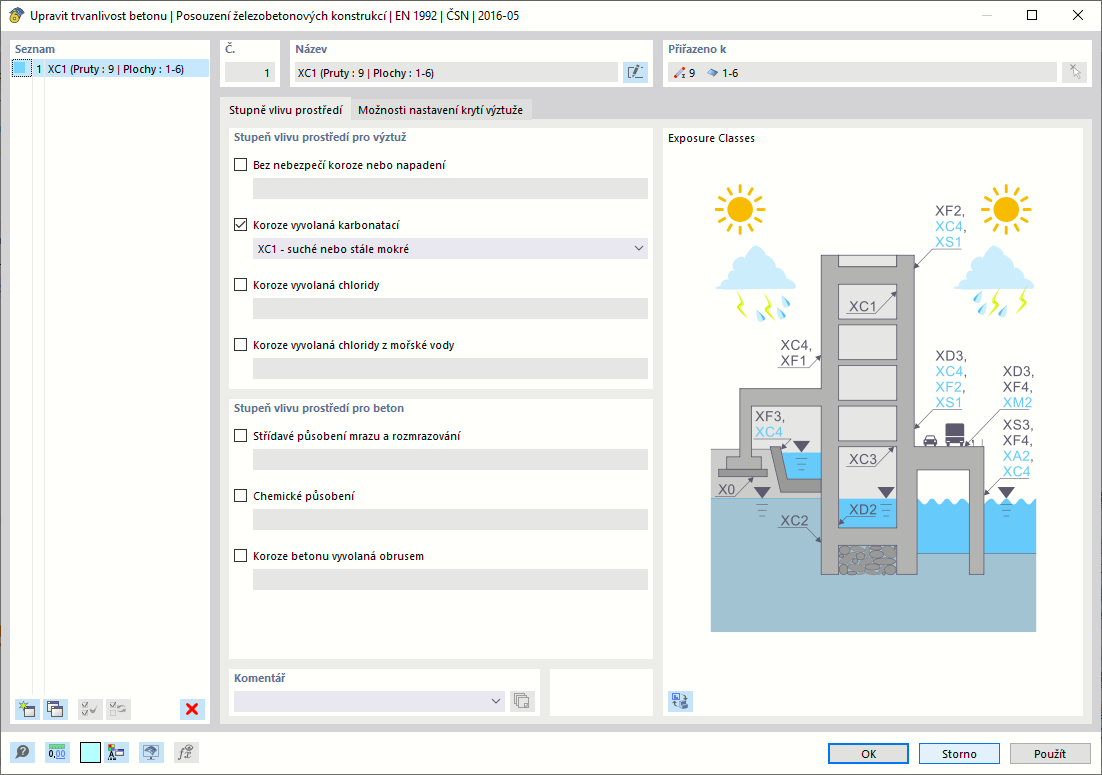Check Koroze vyvolaná chloridy z mořské vody

coord(240,345)
